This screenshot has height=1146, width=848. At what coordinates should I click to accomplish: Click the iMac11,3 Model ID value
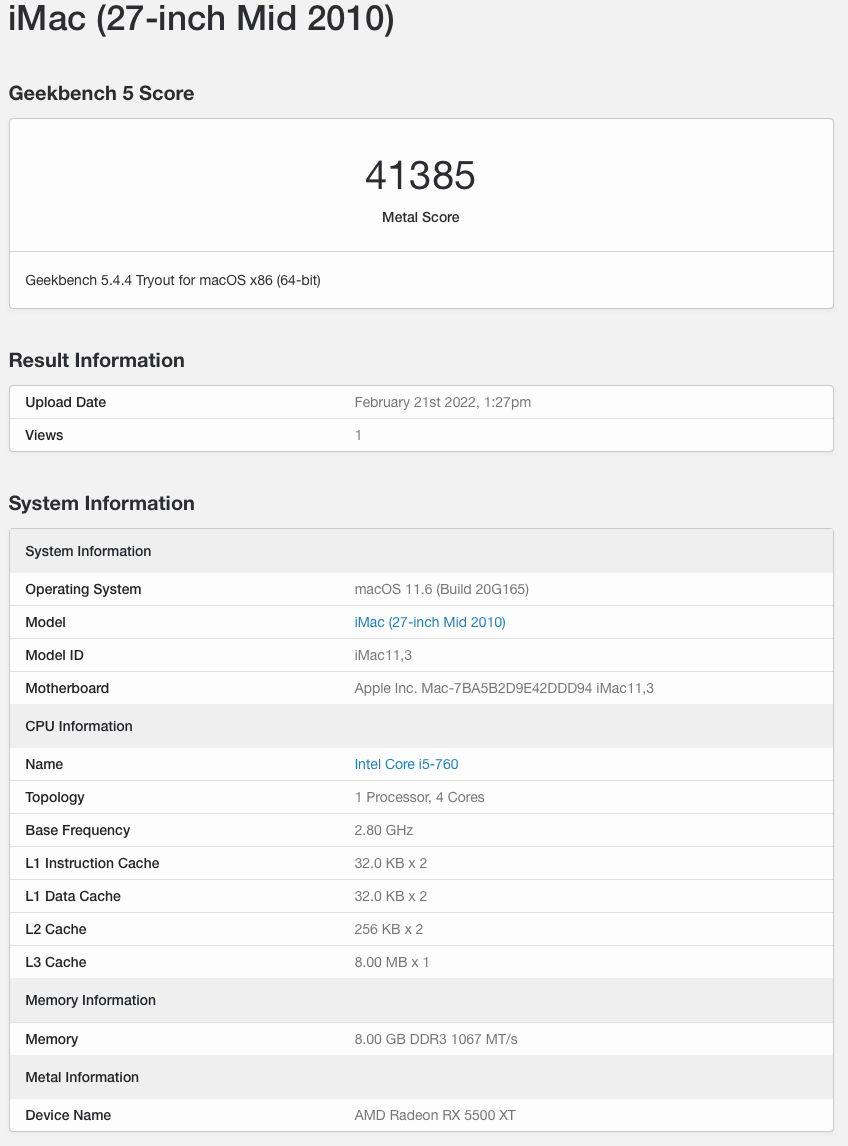(384, 655)
